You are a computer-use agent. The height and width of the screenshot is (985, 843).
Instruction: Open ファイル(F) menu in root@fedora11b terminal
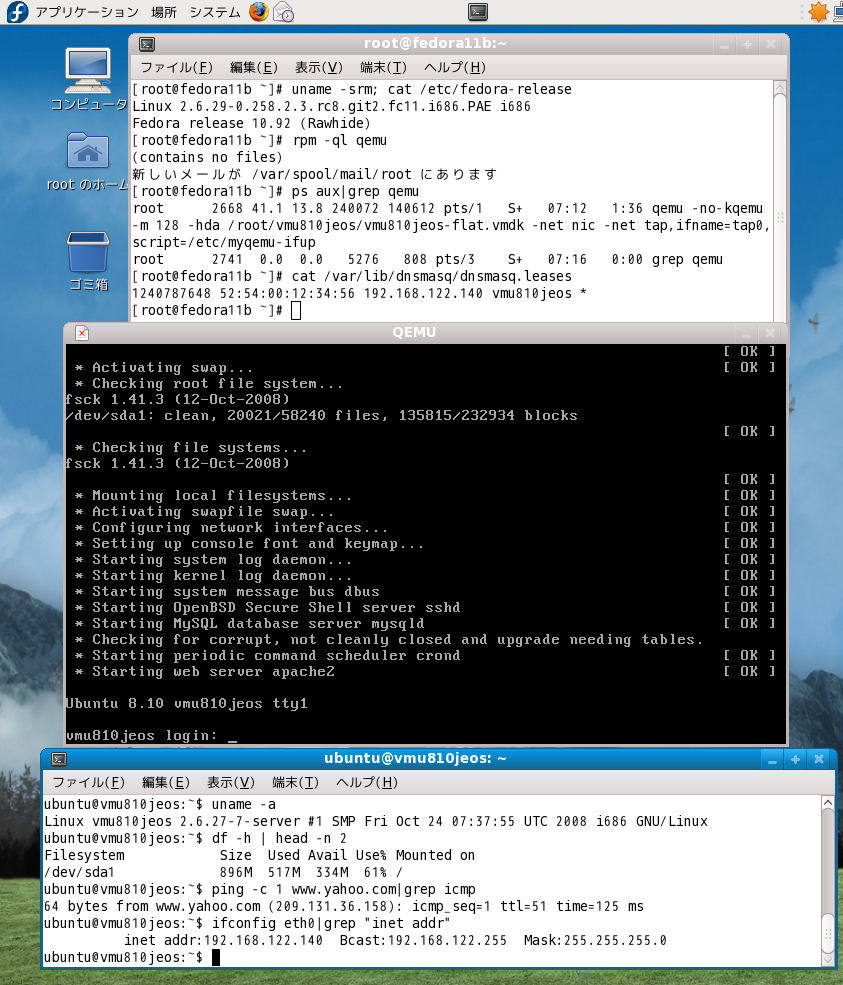176,67
